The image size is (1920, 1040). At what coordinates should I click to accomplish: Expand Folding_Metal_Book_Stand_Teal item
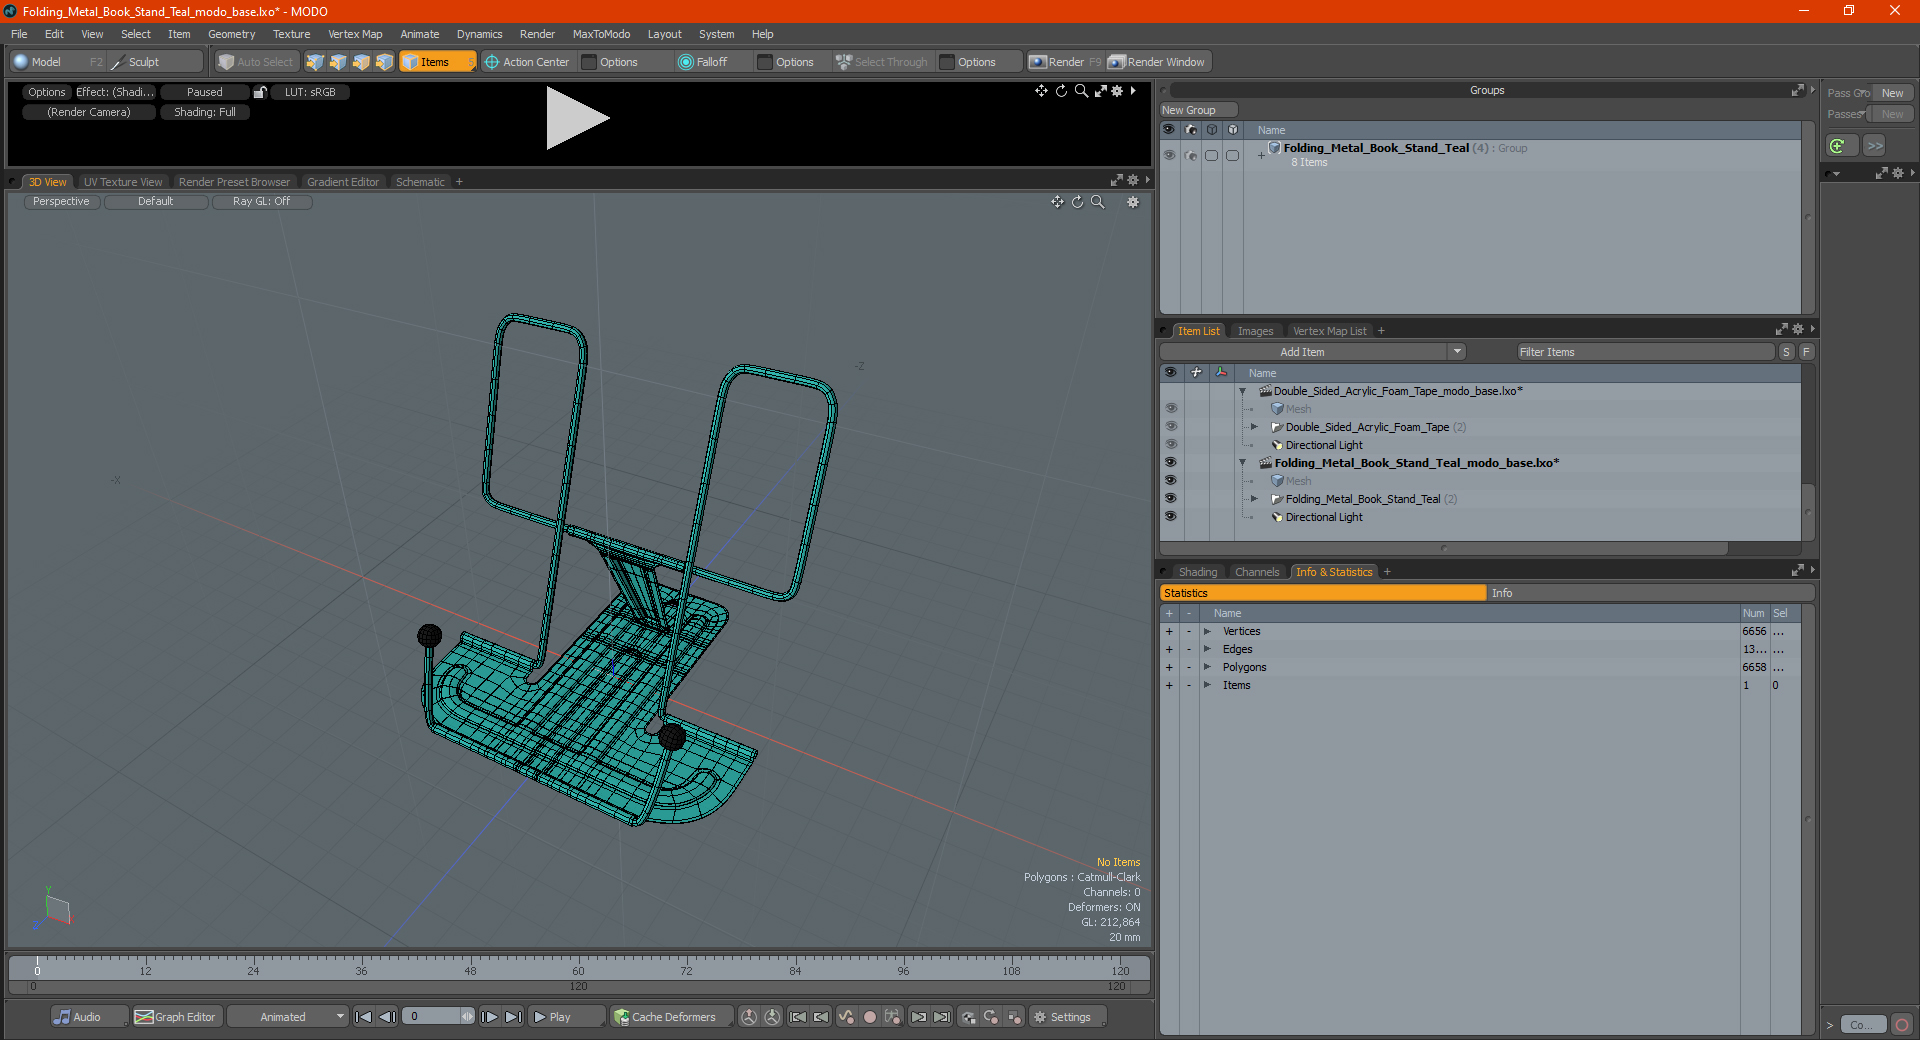tap(1254, 499)
